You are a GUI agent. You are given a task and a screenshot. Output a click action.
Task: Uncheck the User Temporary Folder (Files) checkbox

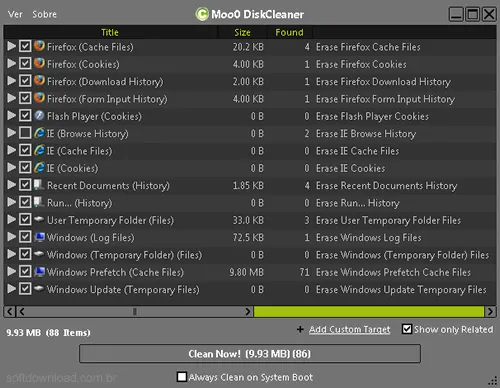25,219
